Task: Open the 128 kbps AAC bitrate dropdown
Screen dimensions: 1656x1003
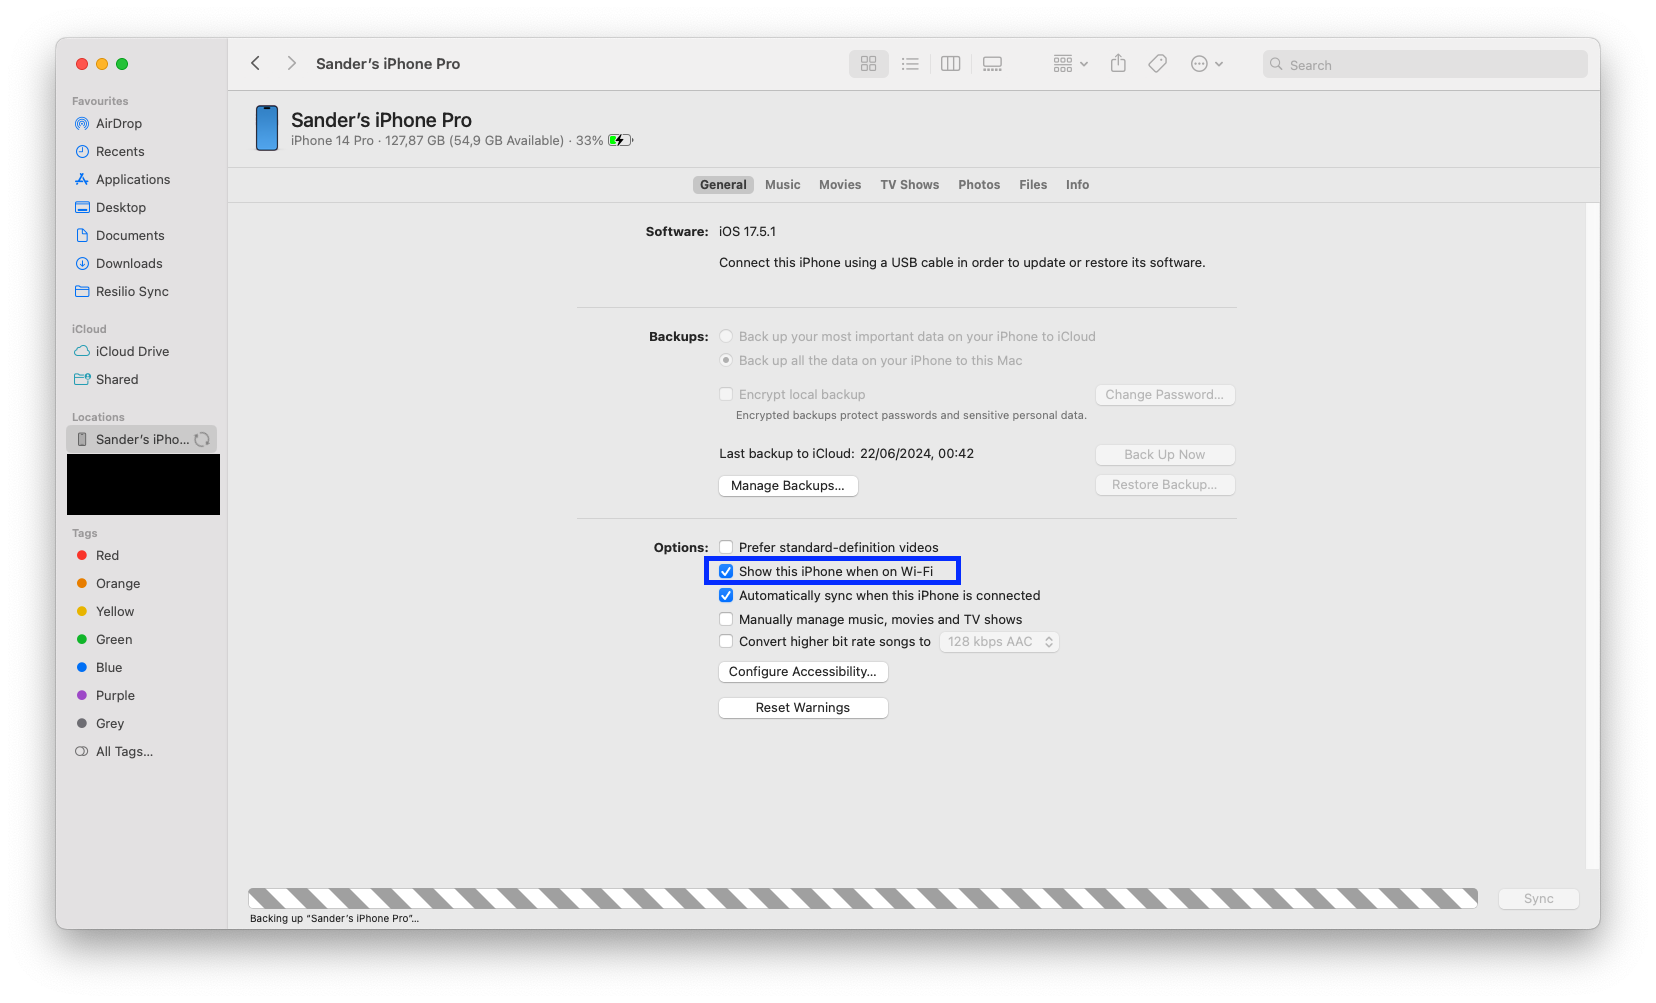Action: click(999, 642)
